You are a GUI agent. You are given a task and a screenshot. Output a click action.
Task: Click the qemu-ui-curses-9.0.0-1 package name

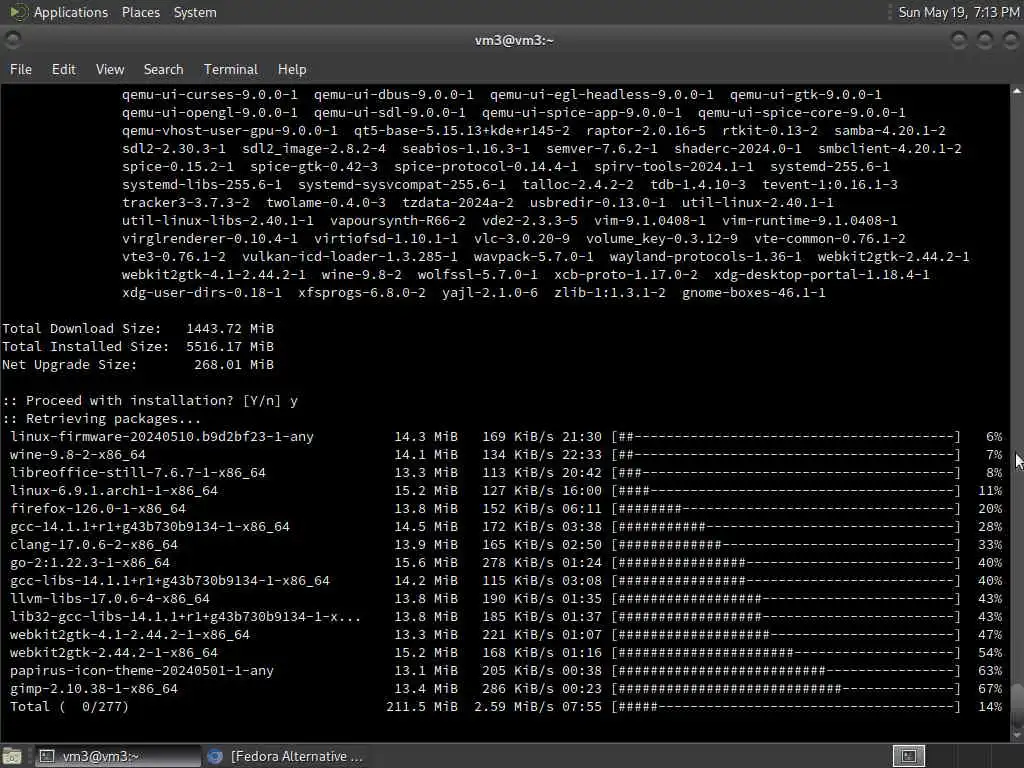210,95
